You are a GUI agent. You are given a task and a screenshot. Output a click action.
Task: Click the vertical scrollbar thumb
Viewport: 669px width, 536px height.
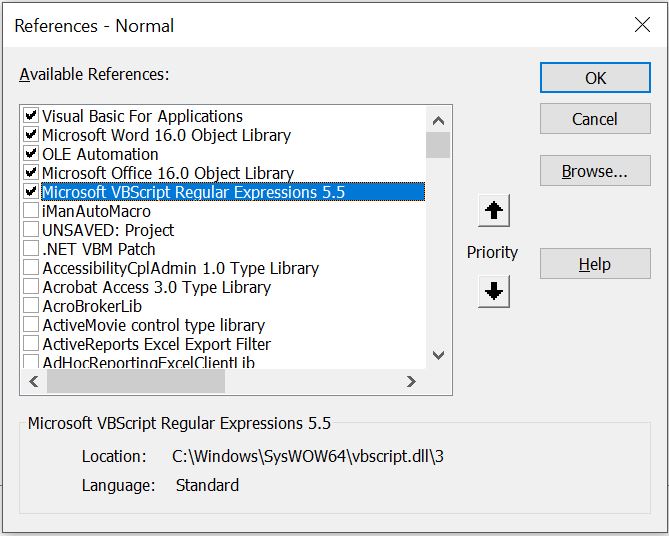pyautogui.click(x=438, y=145)
